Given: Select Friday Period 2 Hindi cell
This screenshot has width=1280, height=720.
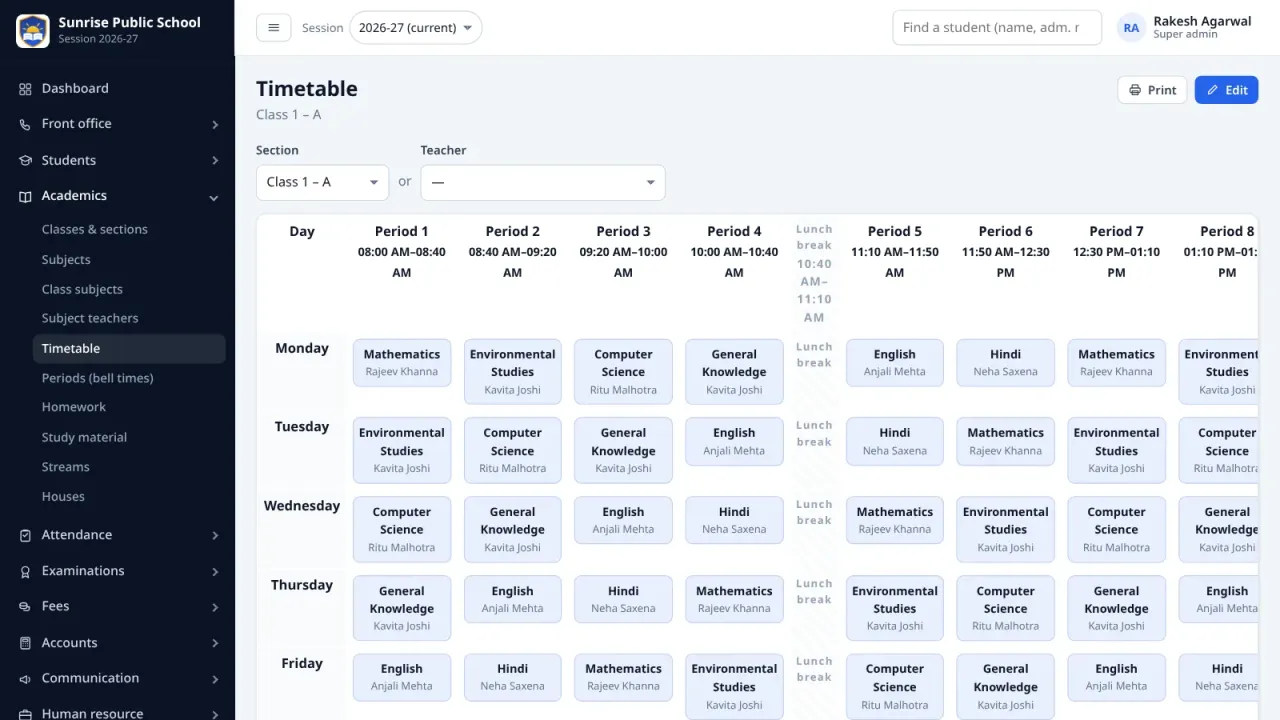Looking at the screenshot, I should 513,677.
